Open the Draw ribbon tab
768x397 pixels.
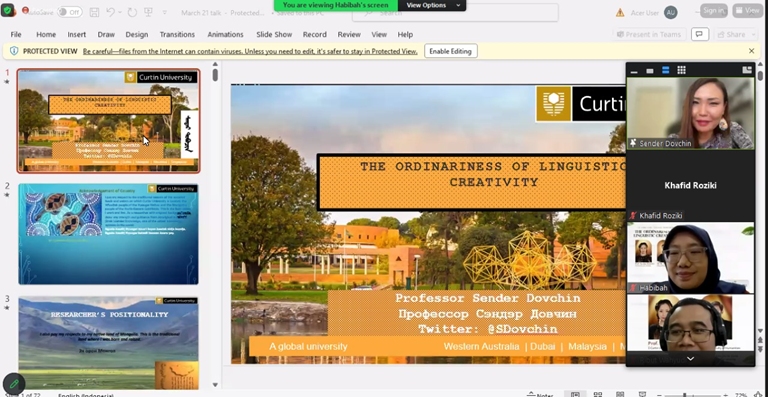[x=106, y=34]
